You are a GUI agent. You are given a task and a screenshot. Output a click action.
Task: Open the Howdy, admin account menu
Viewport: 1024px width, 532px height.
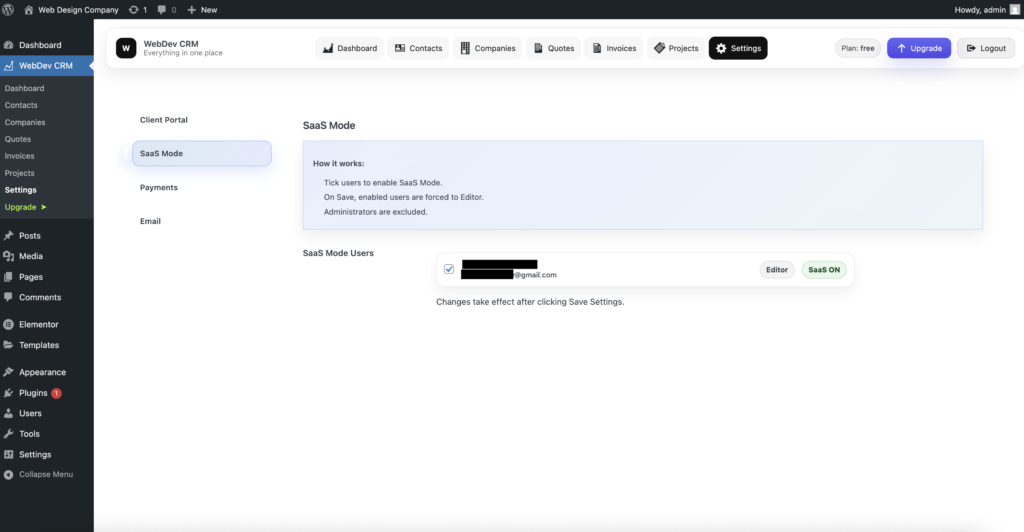[987, 10]
